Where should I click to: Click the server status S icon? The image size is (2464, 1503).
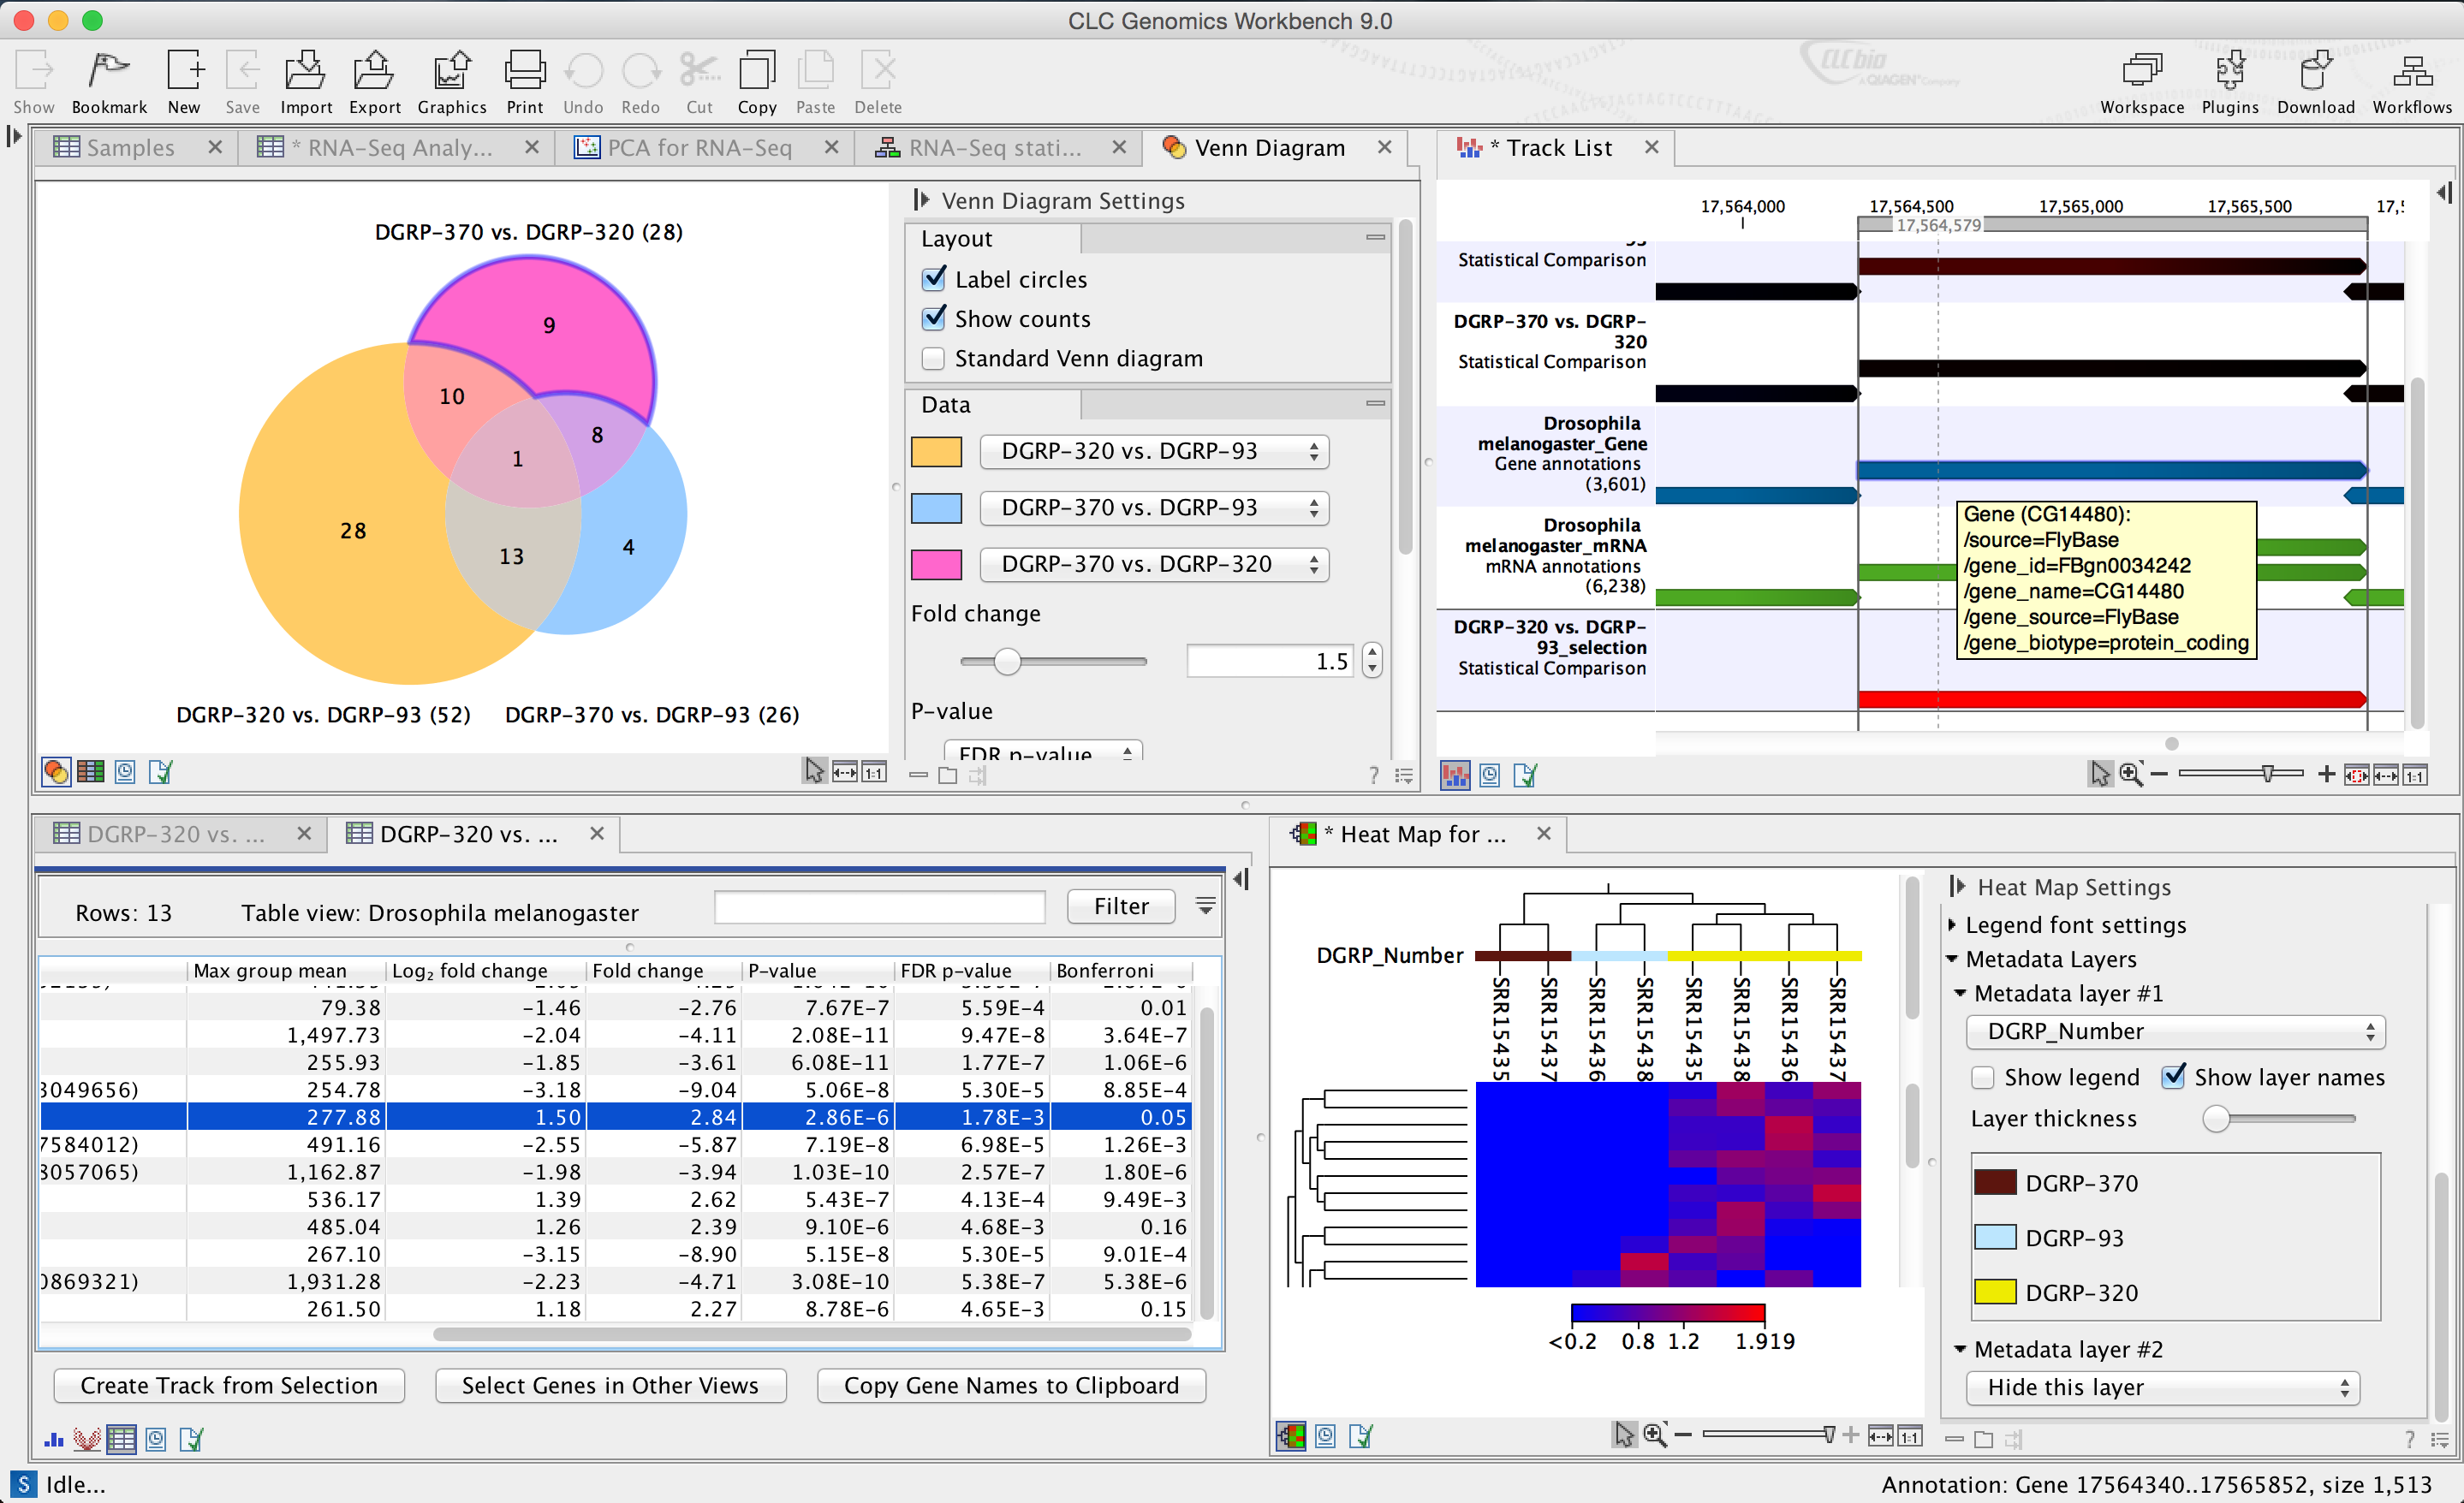pos(23,1484)
